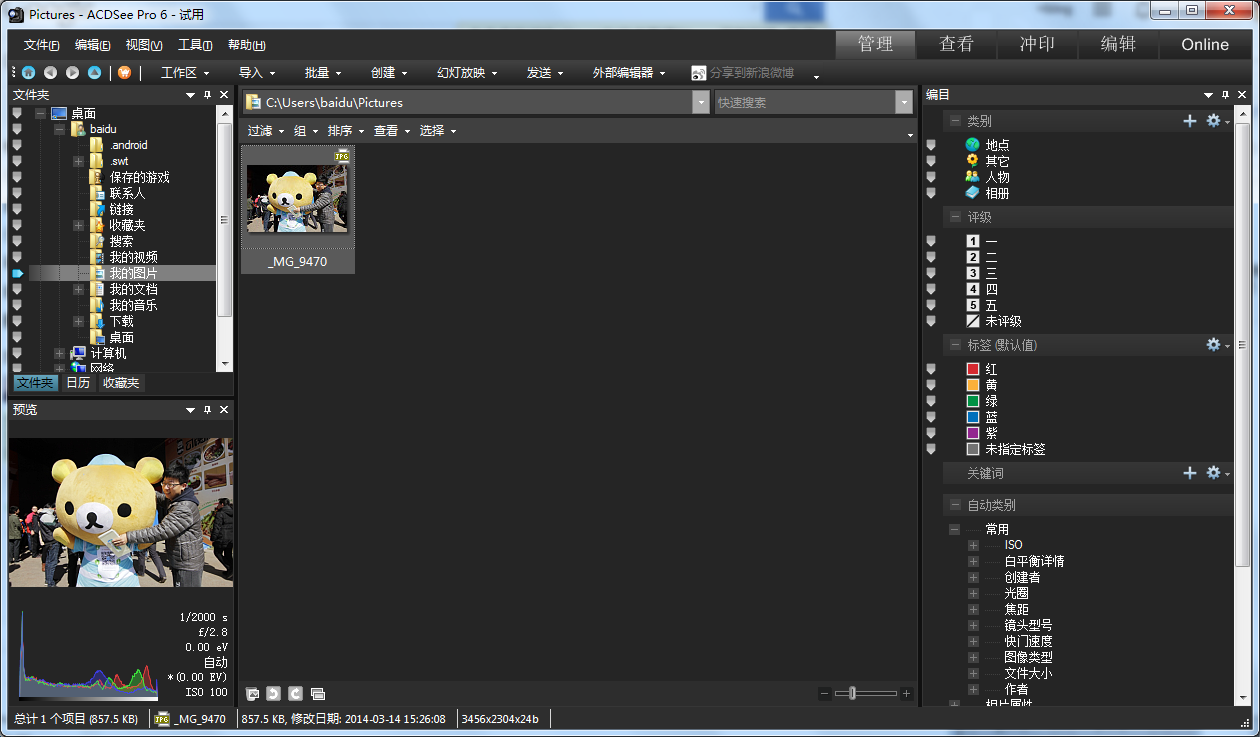Open the 批量 dropdown menu
The image size is (1260, 737).
point(323,72)
